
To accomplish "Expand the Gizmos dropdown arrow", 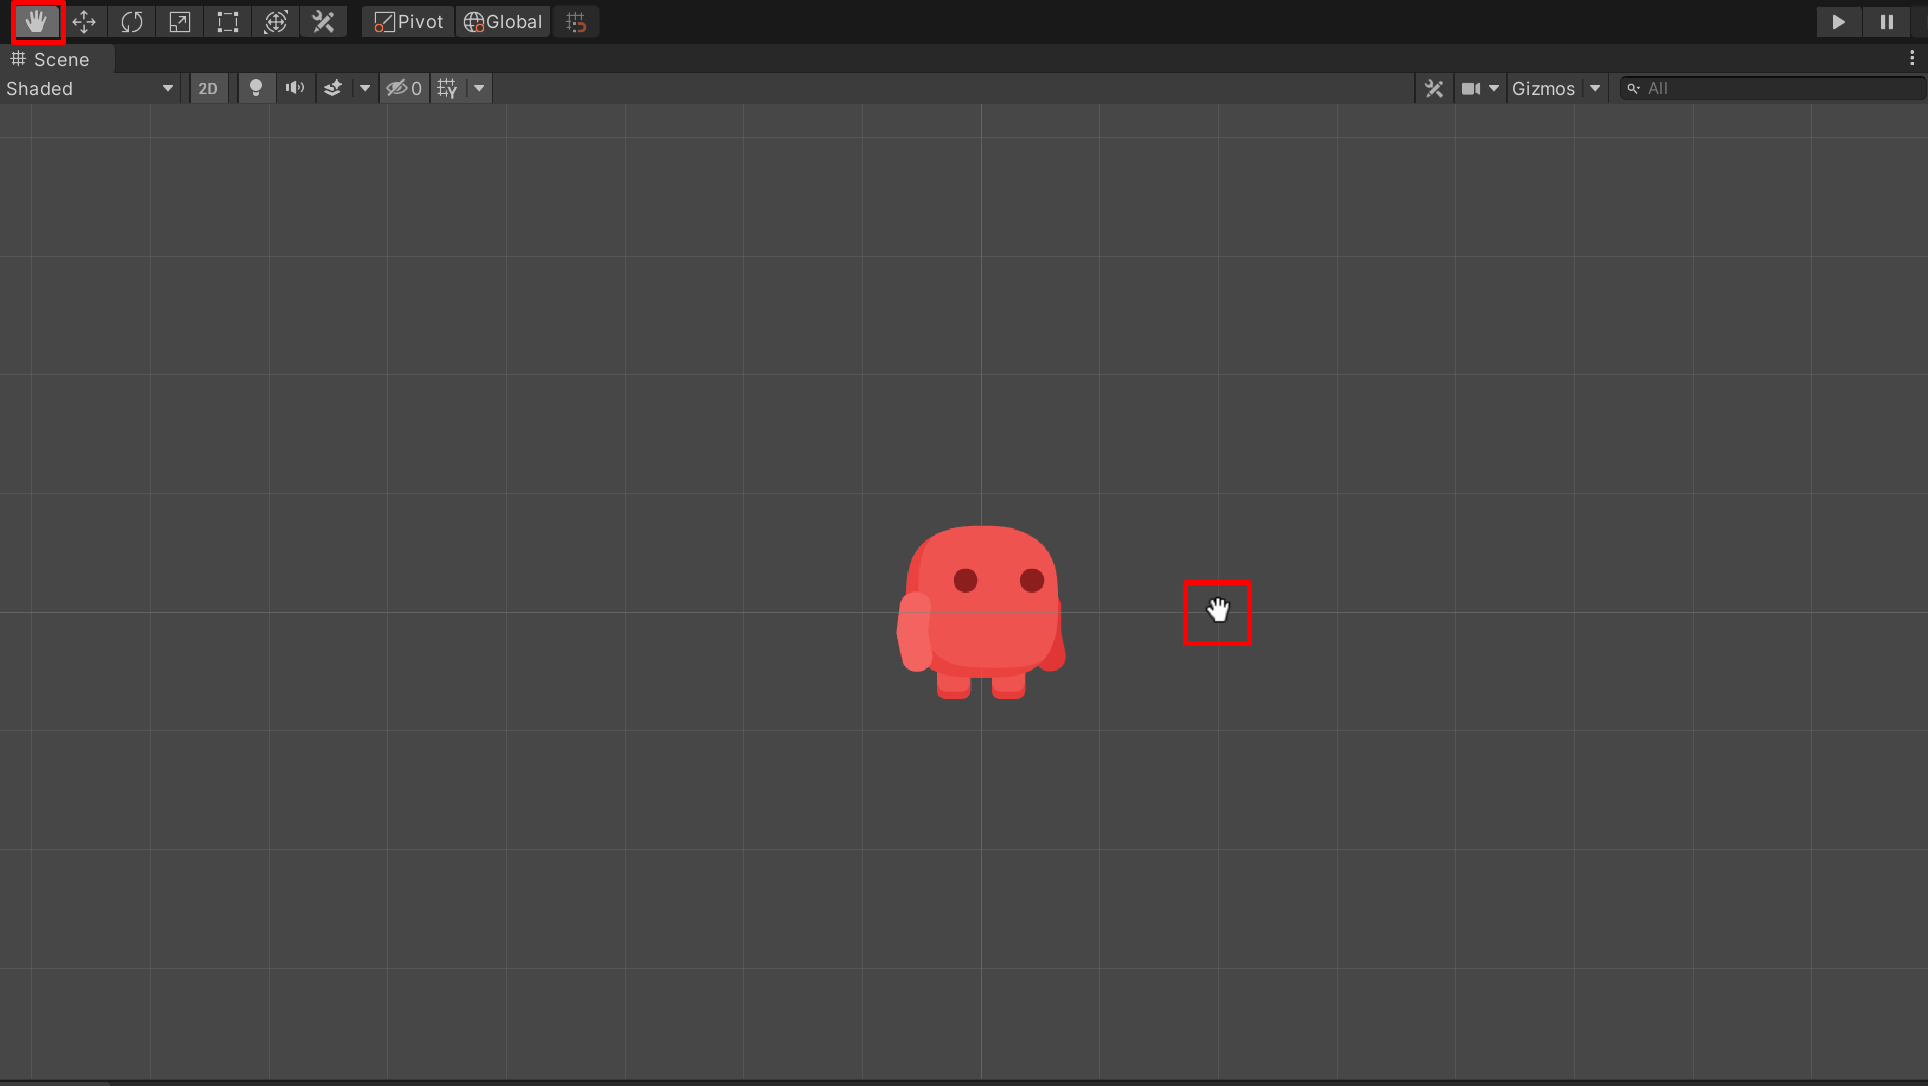I will pyautogui.click(x=1596, y=88).
